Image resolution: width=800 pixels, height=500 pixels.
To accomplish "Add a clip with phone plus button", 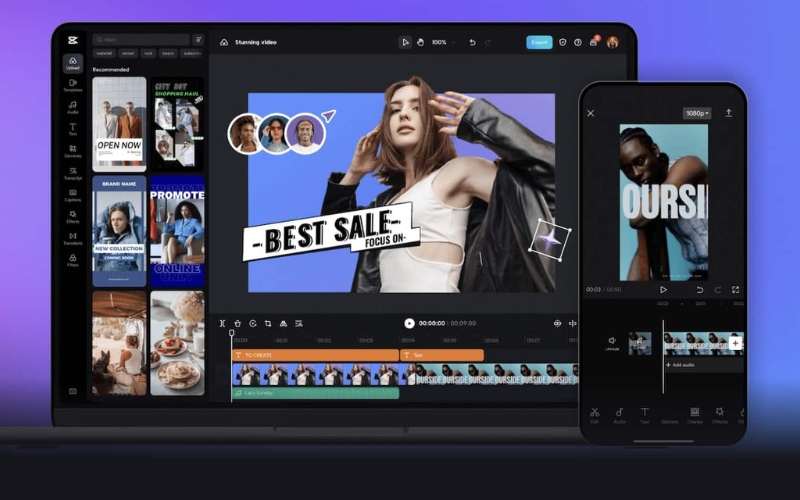I will pyautogui.click(x=735, y=343).
